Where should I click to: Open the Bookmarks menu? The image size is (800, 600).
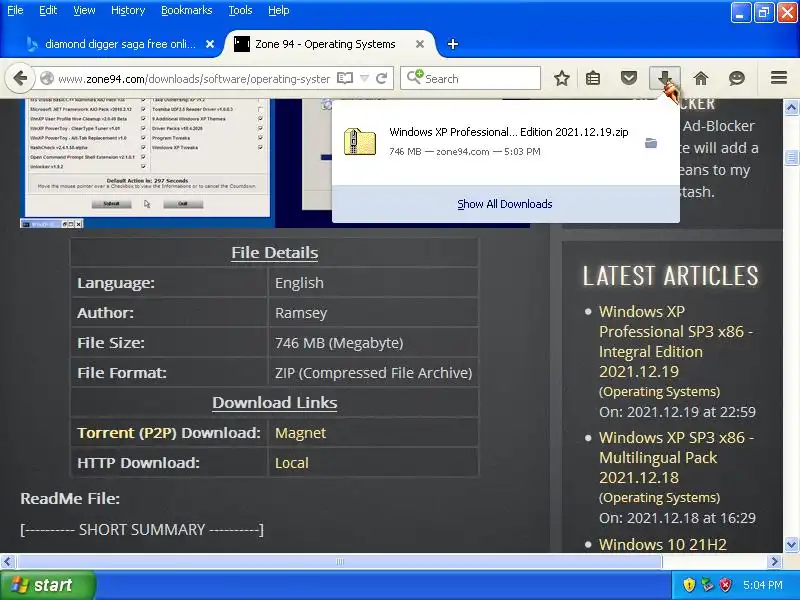[187, 10]
